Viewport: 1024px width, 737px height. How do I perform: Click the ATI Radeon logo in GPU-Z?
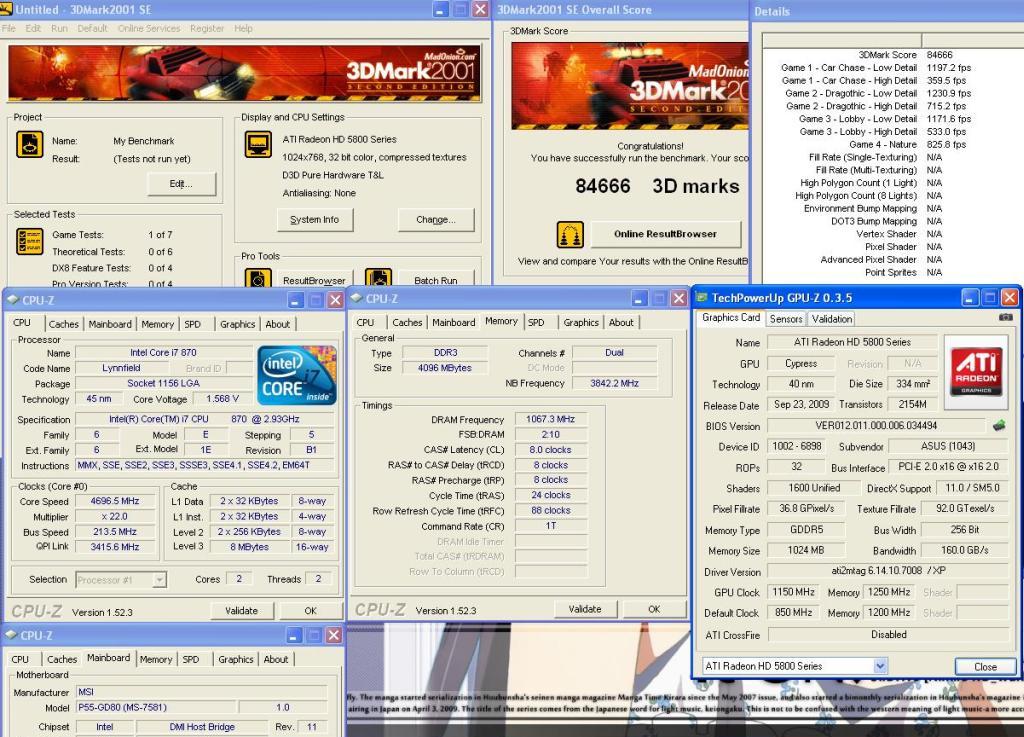point(976,371)
